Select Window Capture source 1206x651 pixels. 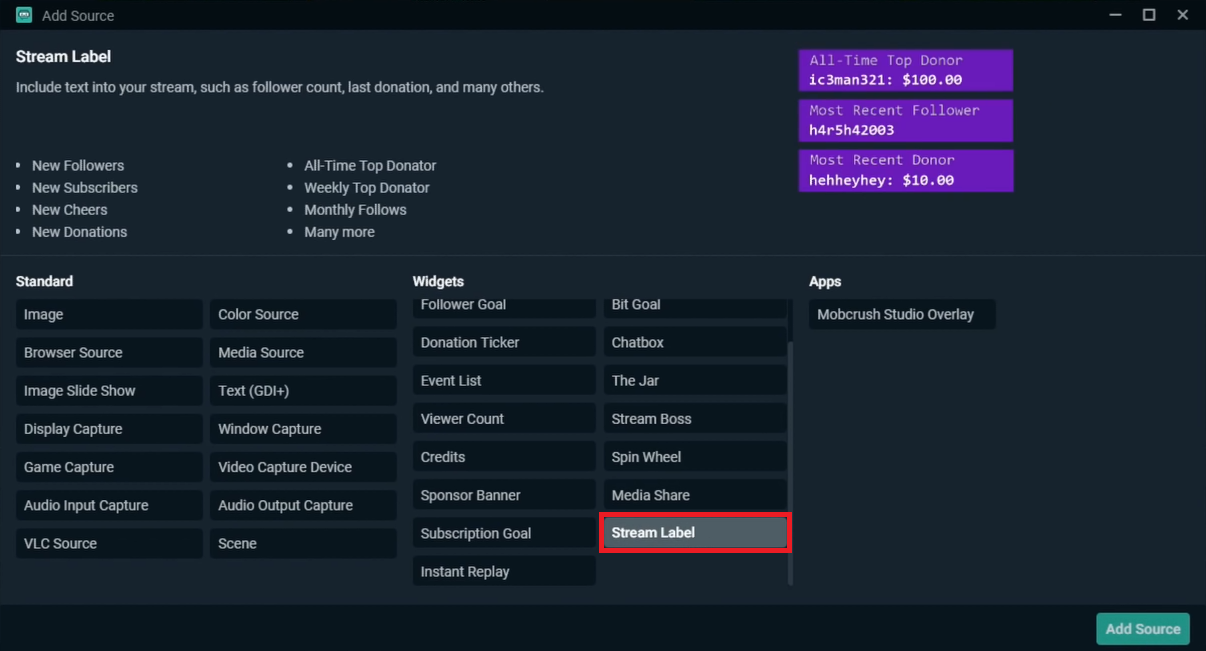(303, 428)
